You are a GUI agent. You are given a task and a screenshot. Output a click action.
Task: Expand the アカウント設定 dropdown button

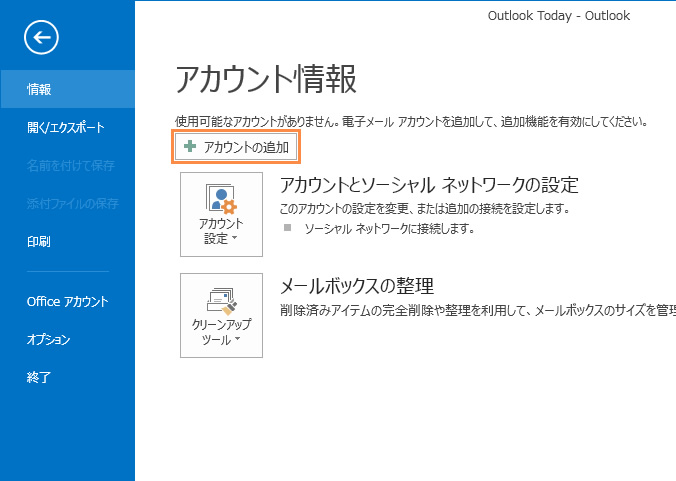coord(221,214)
